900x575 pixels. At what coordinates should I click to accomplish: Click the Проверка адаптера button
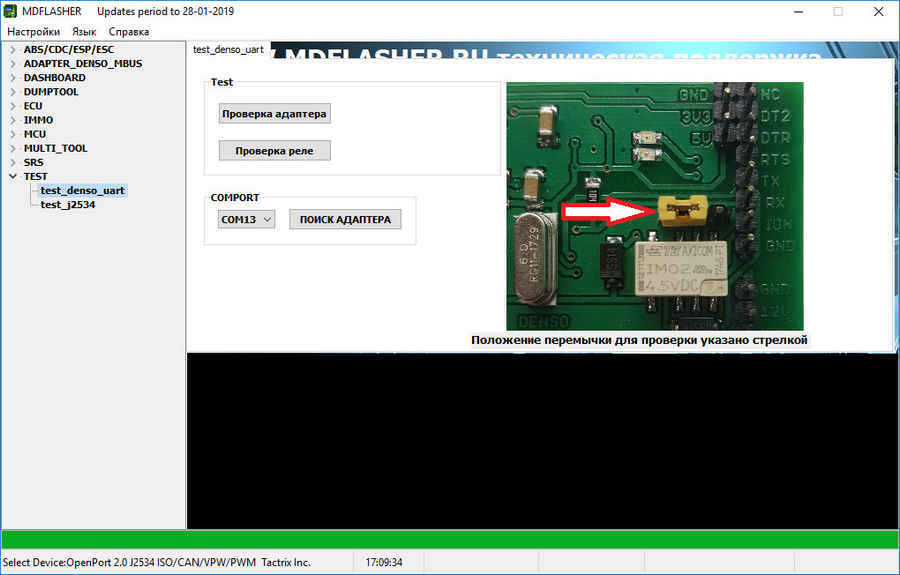[x=274, y=114]
